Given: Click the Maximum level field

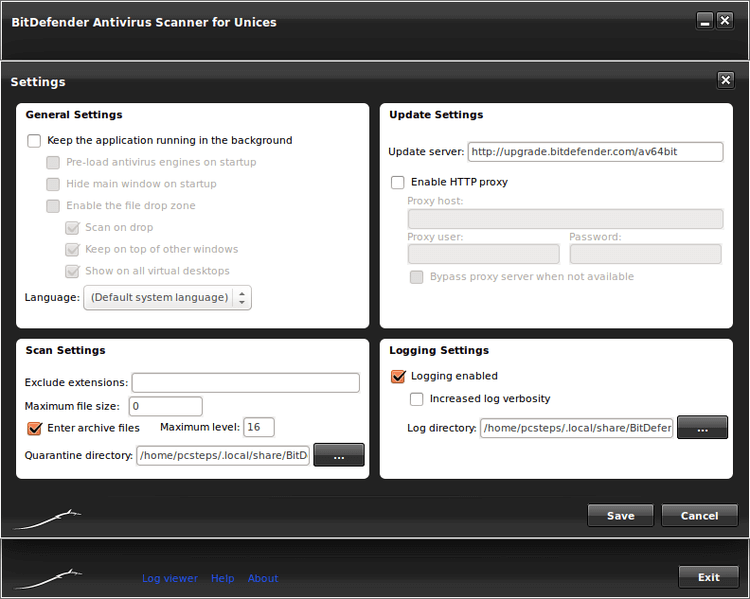Looking at the screenshot, I should coord(259,427).
